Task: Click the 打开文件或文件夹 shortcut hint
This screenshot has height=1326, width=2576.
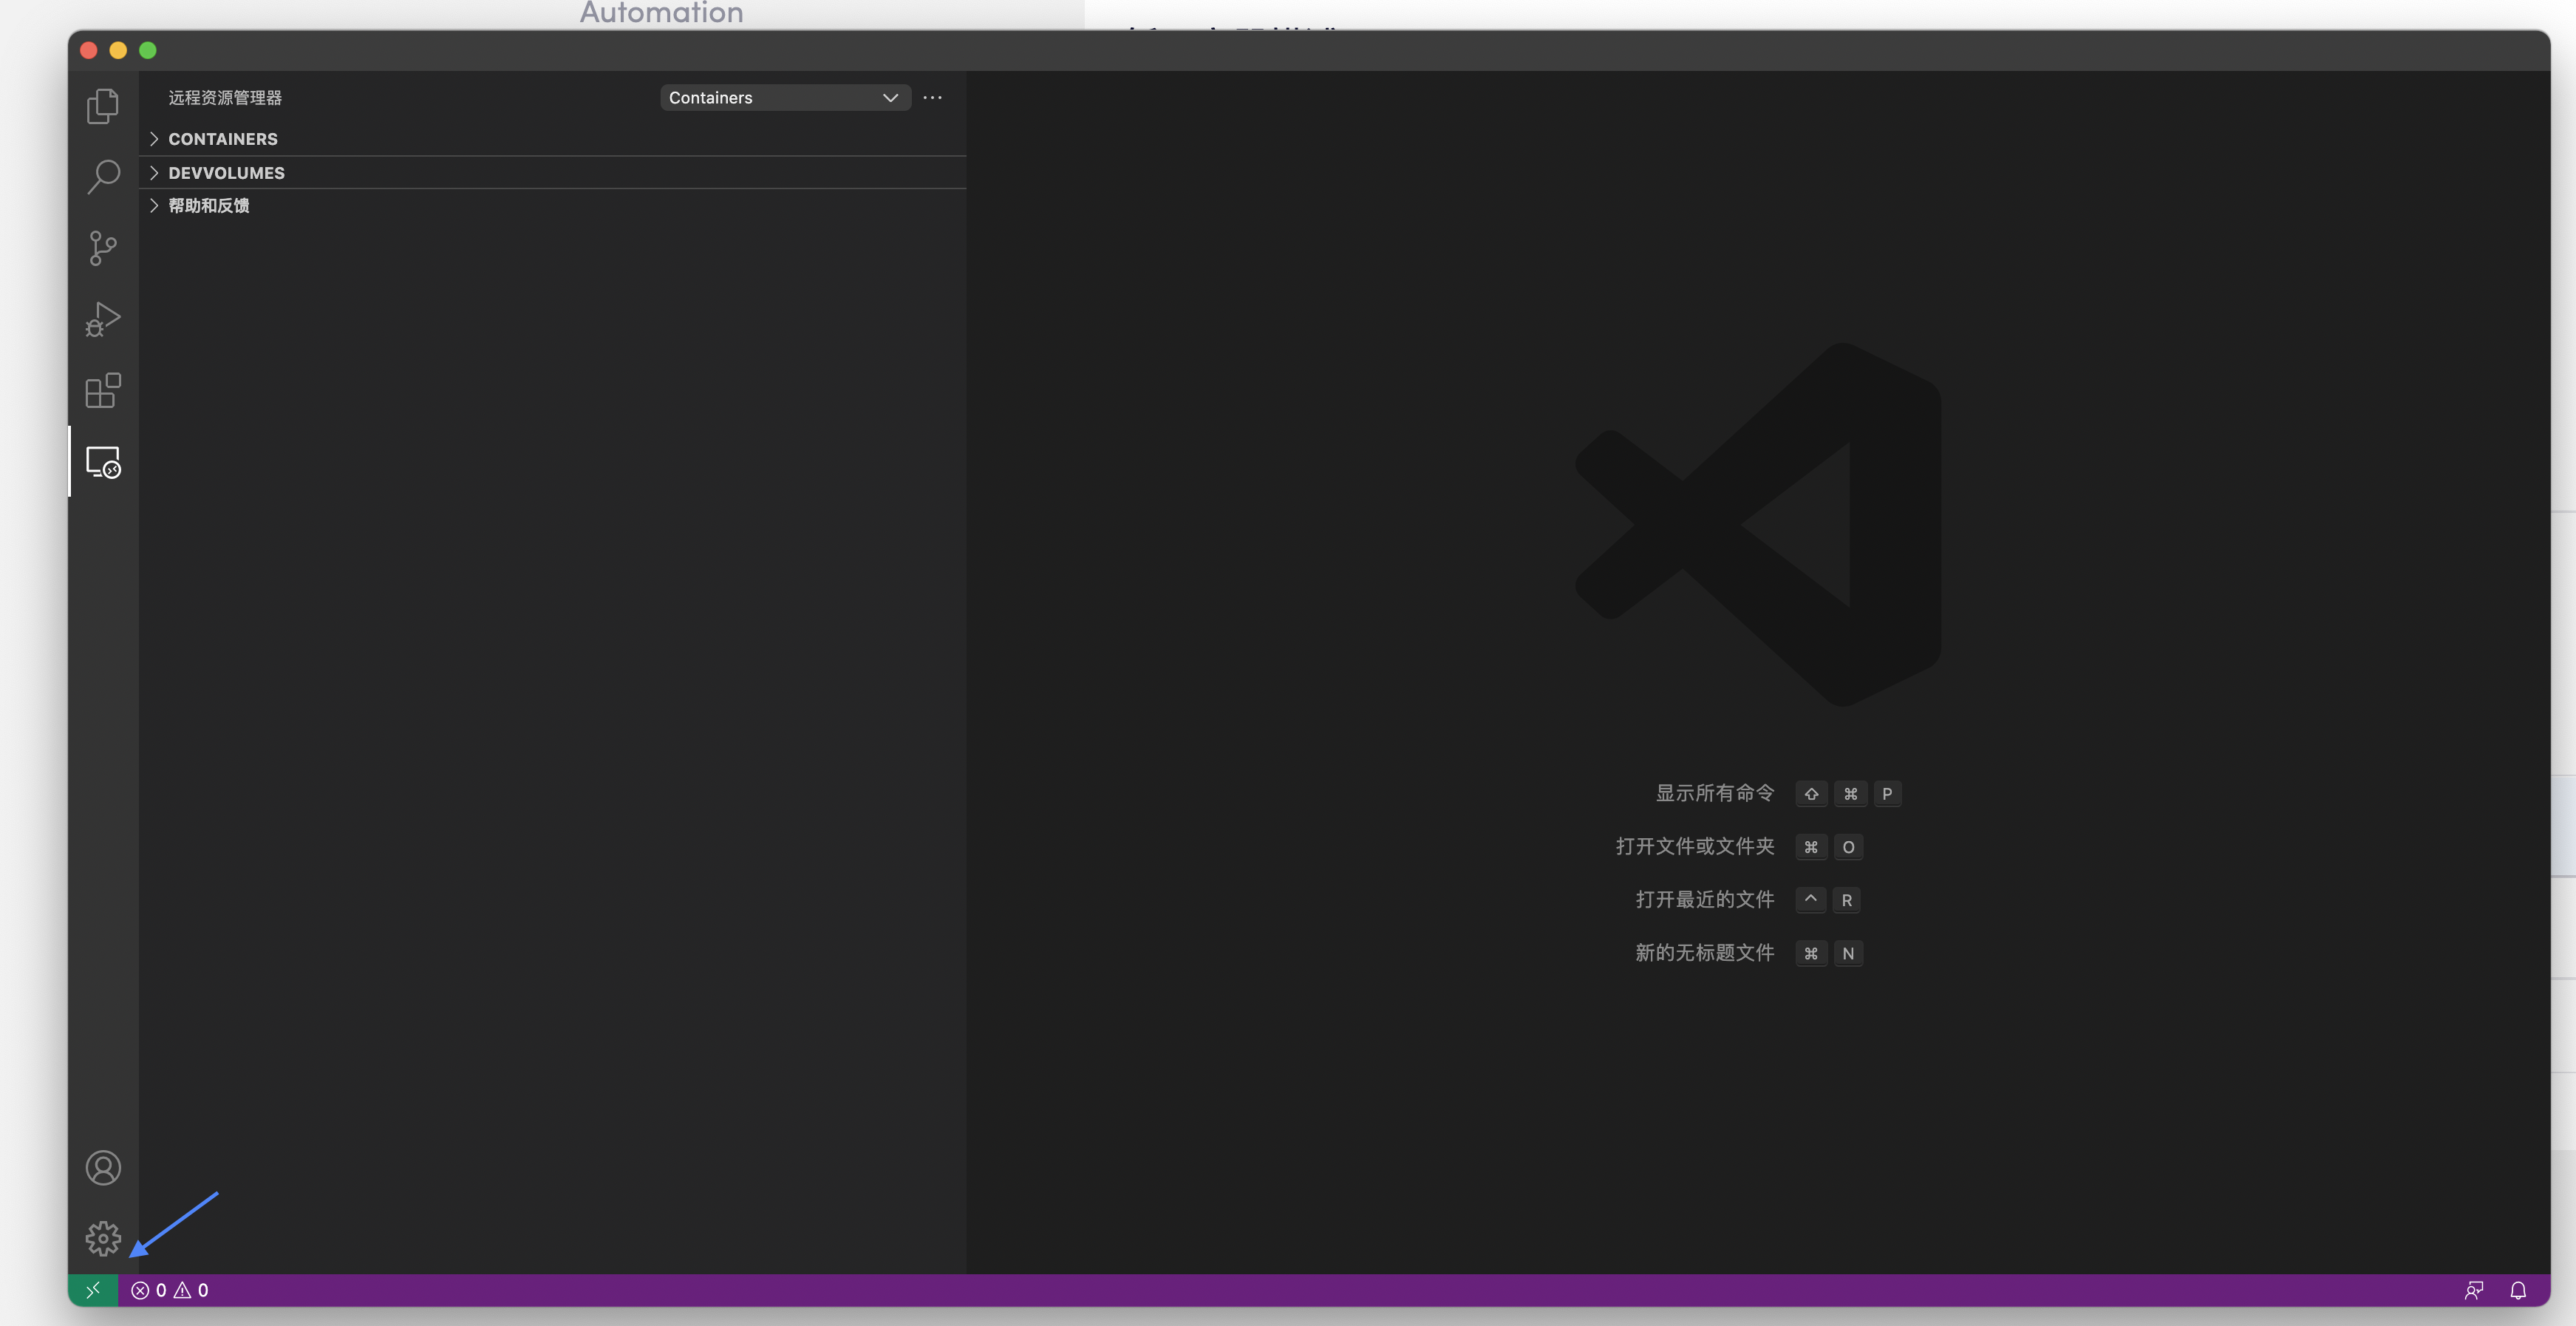Action: (1694, 846)
